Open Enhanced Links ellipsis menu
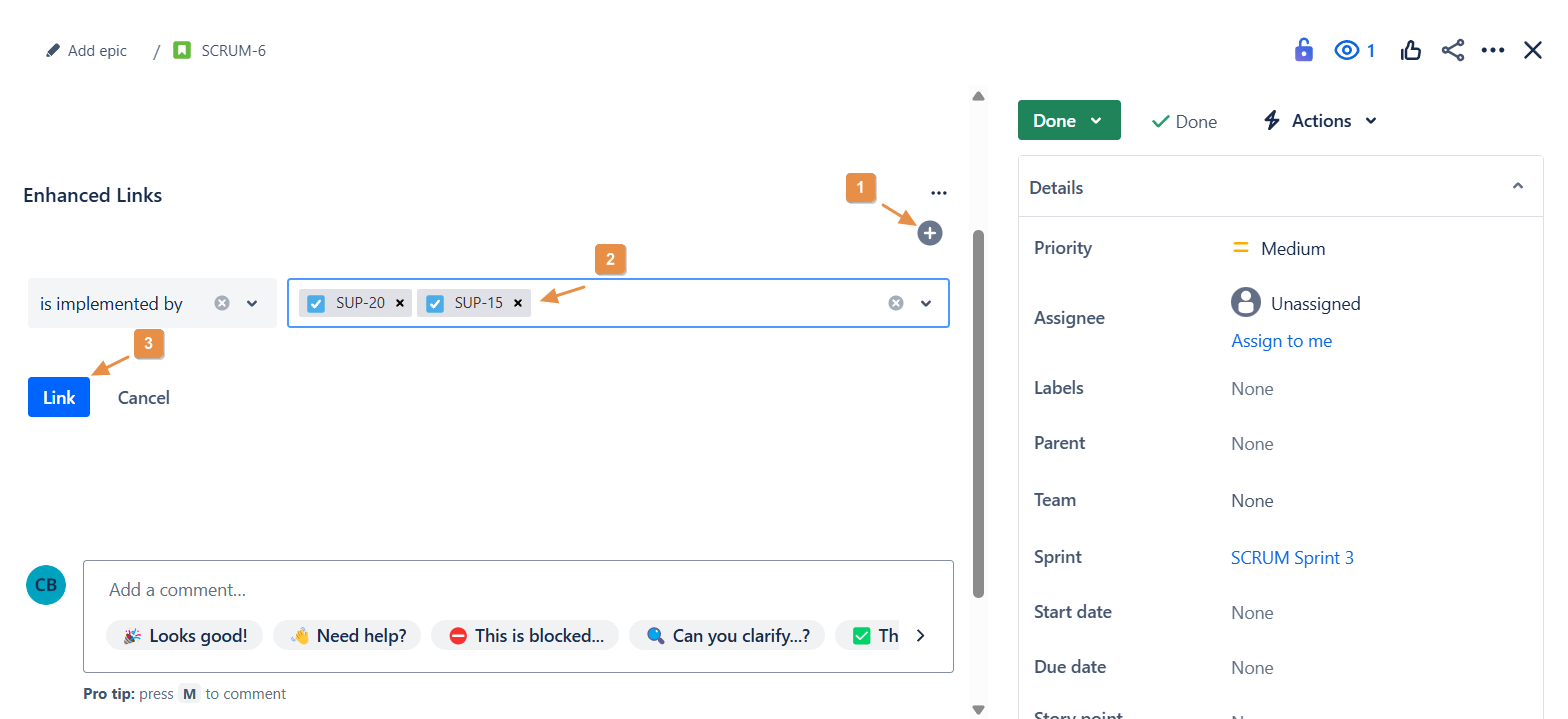The width and height of the screenshot is (1568, 719). coord(938,193)
